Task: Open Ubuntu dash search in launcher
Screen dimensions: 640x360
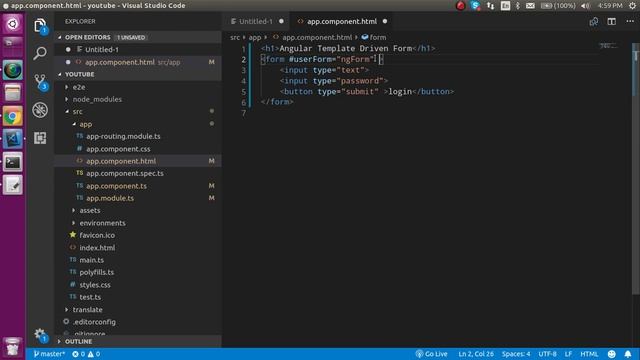Action: [x=13, y=24]
